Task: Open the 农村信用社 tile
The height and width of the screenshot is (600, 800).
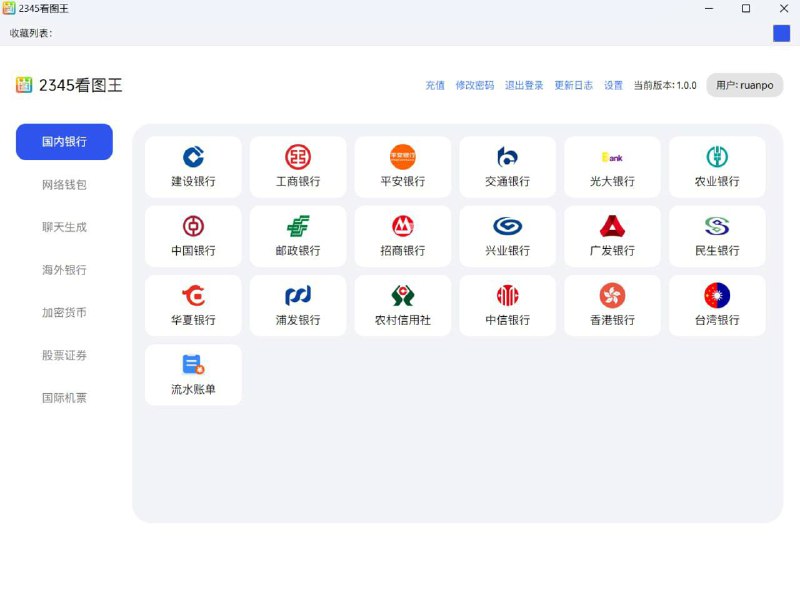Action: coord(403,306)
